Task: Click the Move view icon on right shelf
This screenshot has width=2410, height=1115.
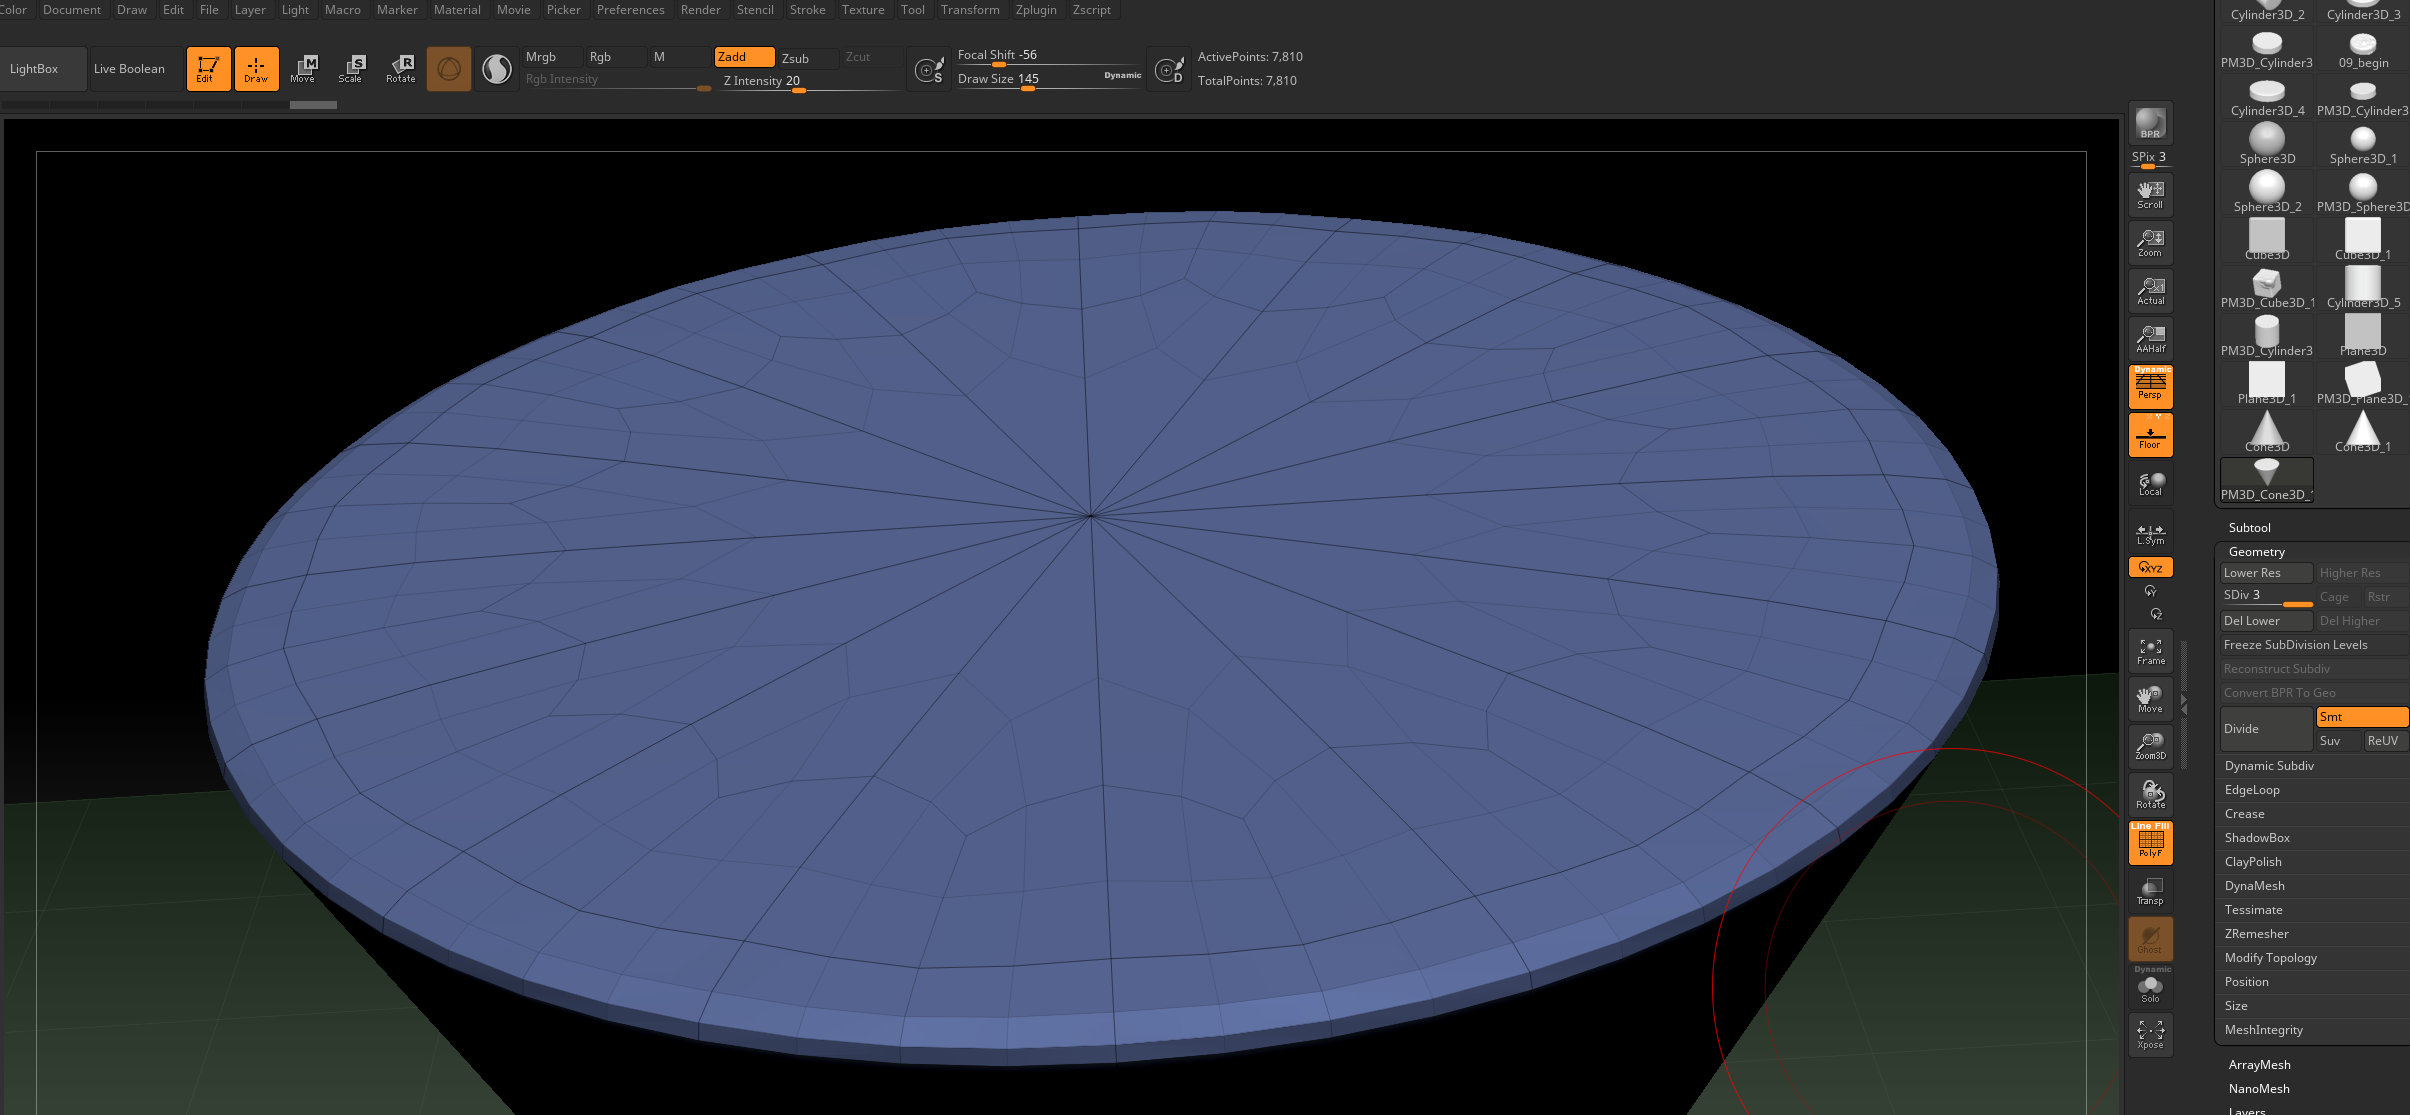Action: [x=2150, y=699]
